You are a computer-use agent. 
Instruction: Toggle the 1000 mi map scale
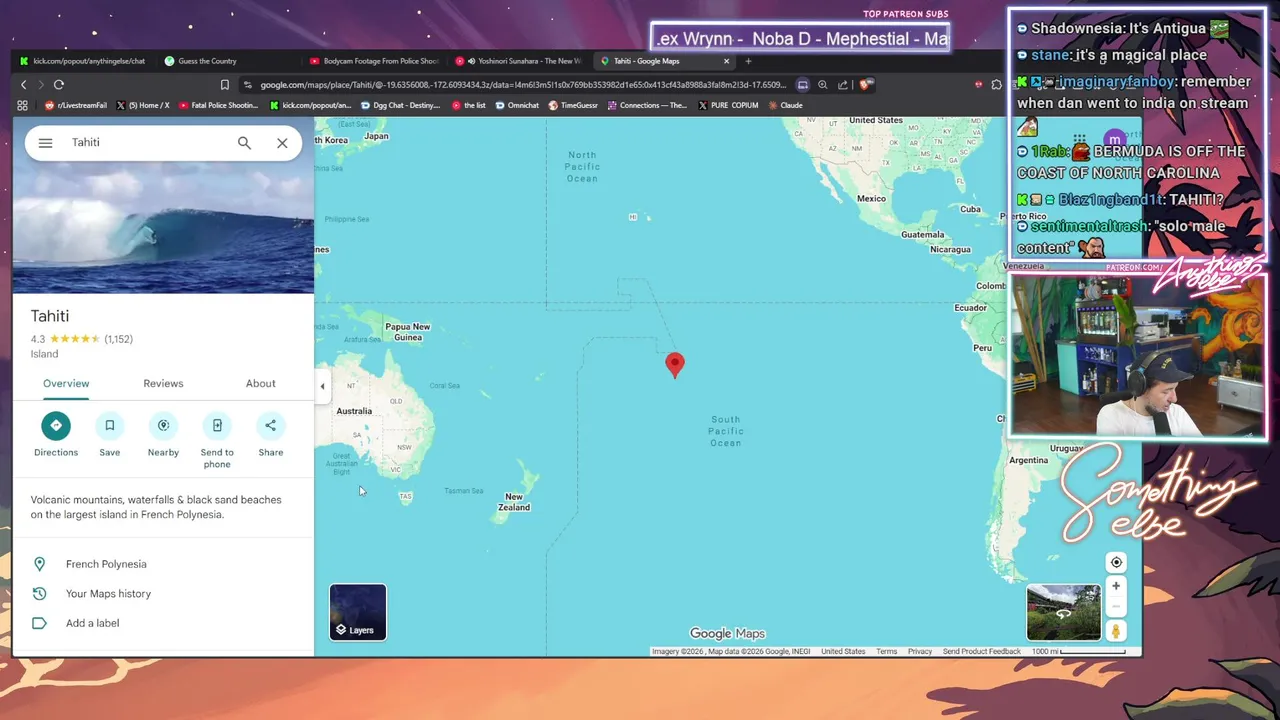[x=1080, y=652]
